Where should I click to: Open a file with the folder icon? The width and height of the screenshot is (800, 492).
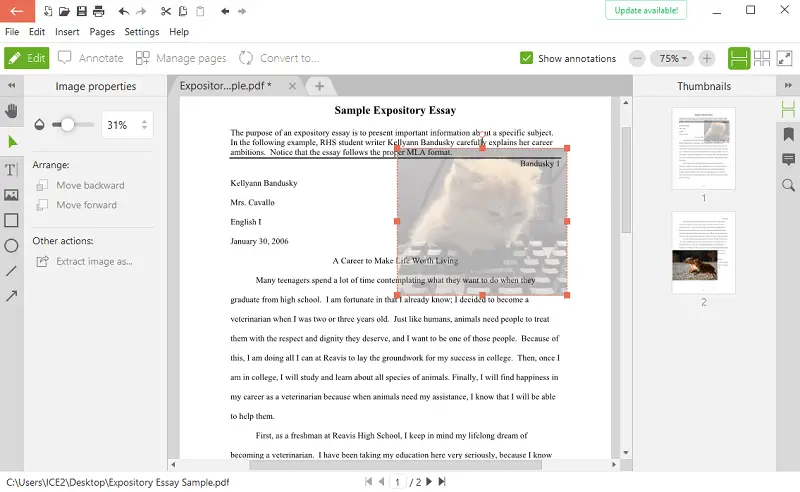point(64,11)
